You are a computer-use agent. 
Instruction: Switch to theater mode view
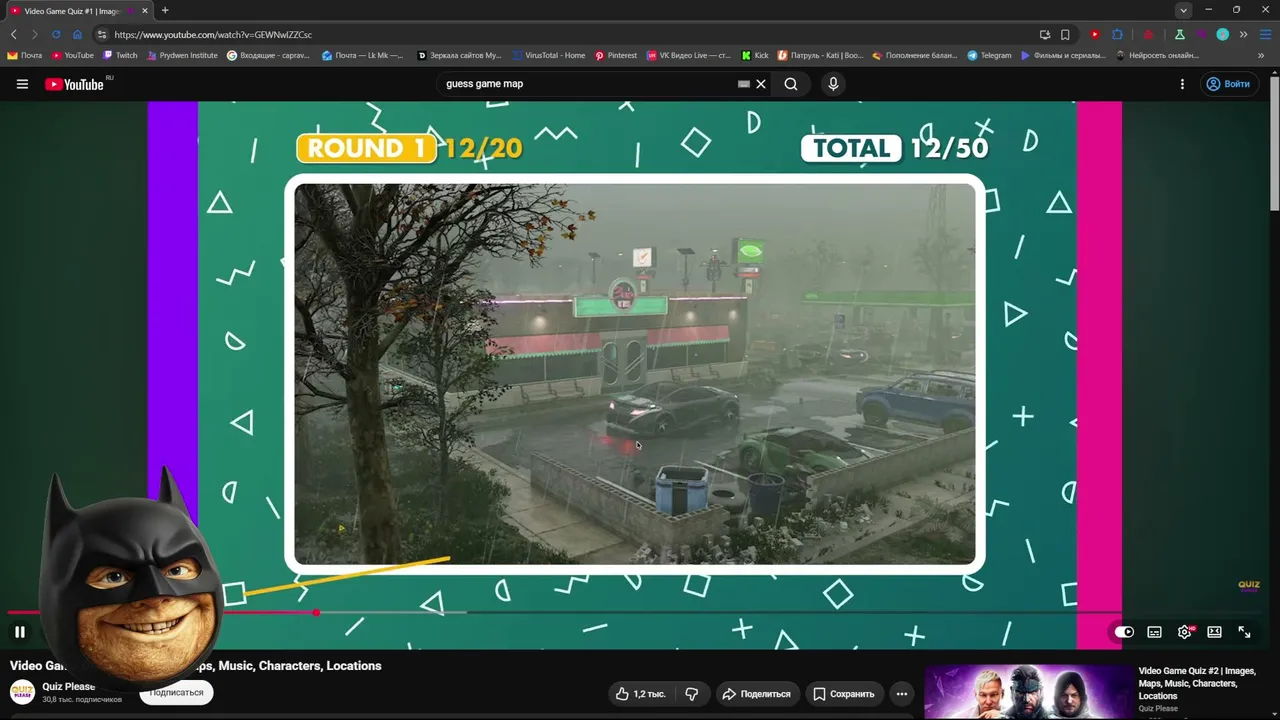point(1214,632)
